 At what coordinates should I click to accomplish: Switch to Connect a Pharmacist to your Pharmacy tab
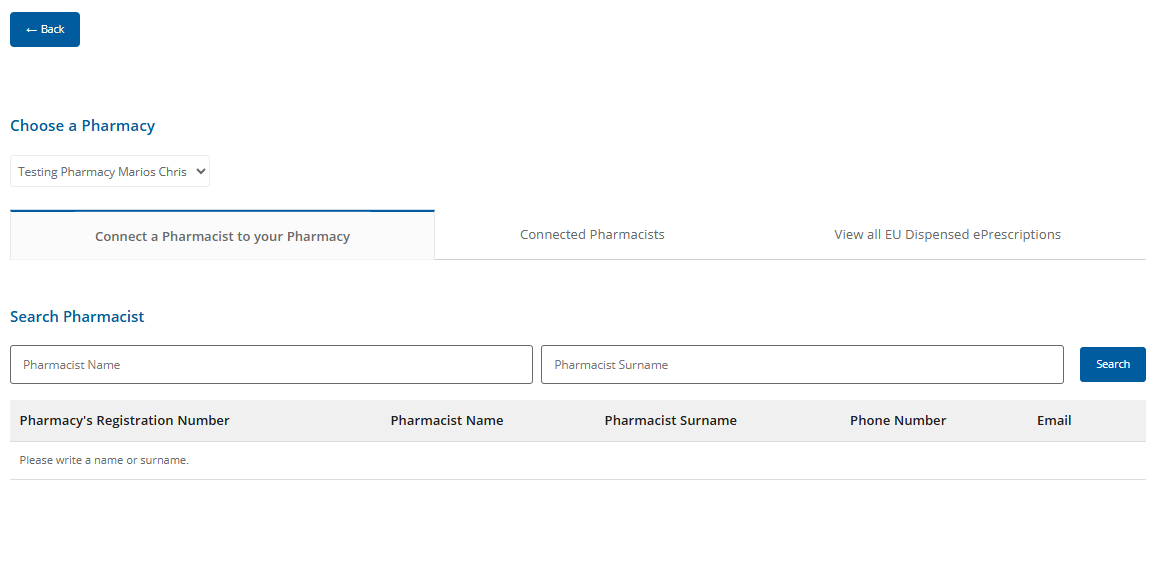coord(222,236)
